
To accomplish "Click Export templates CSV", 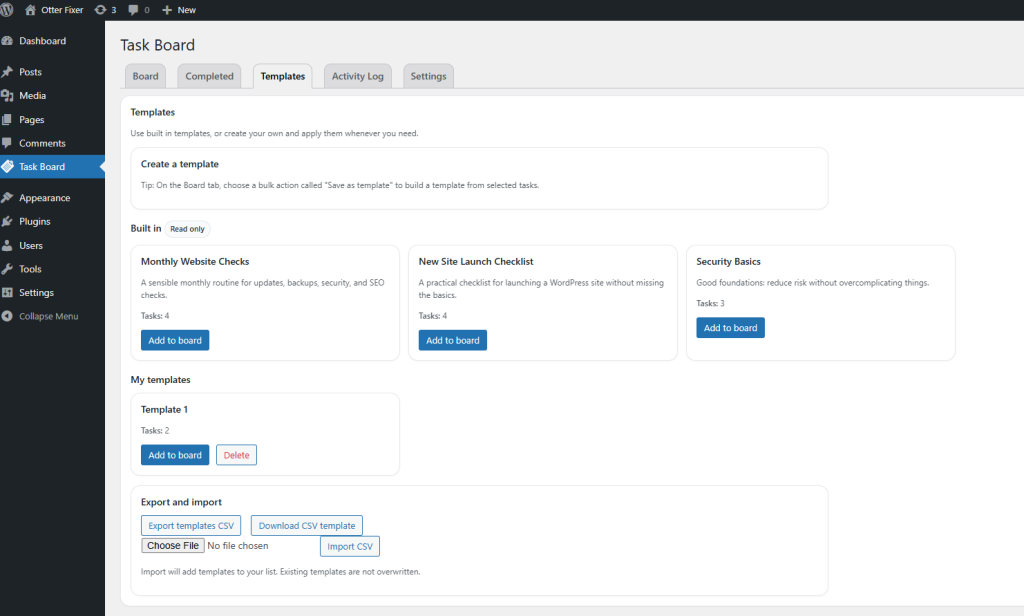I will [x=190, y=525].
